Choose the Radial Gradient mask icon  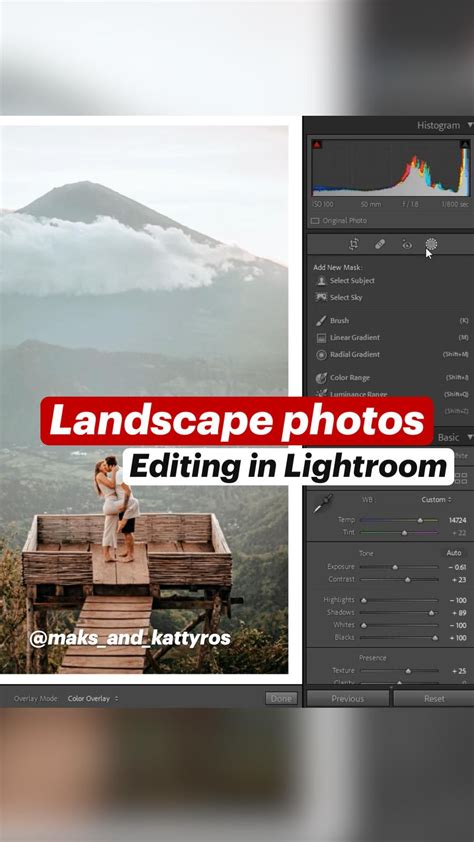pyautogui.click(x=321, y=354)
